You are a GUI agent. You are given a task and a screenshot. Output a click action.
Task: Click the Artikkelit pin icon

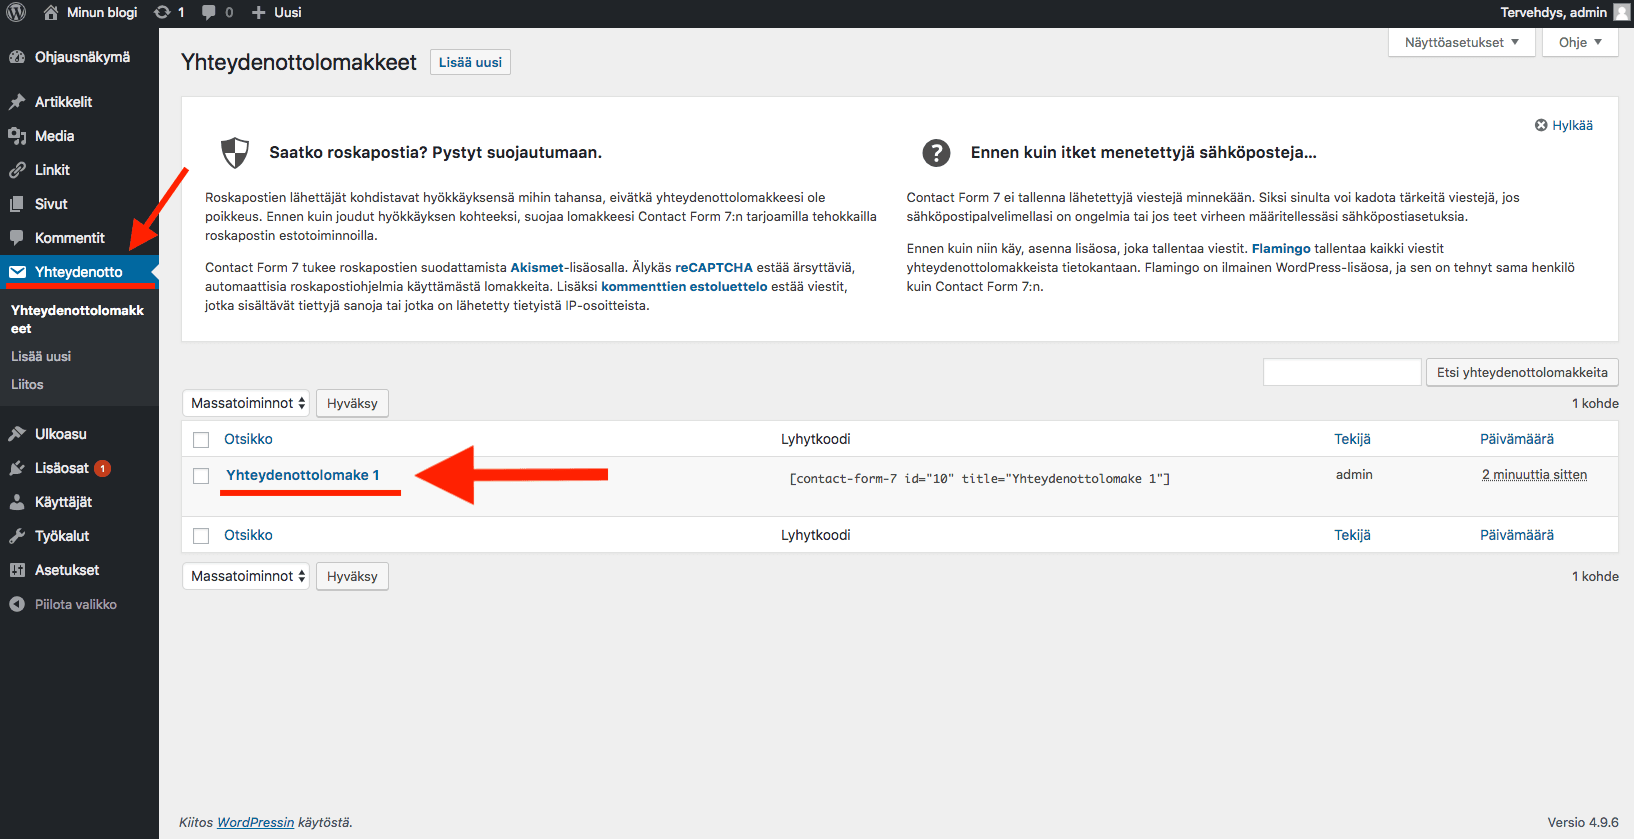pos(17,102)
